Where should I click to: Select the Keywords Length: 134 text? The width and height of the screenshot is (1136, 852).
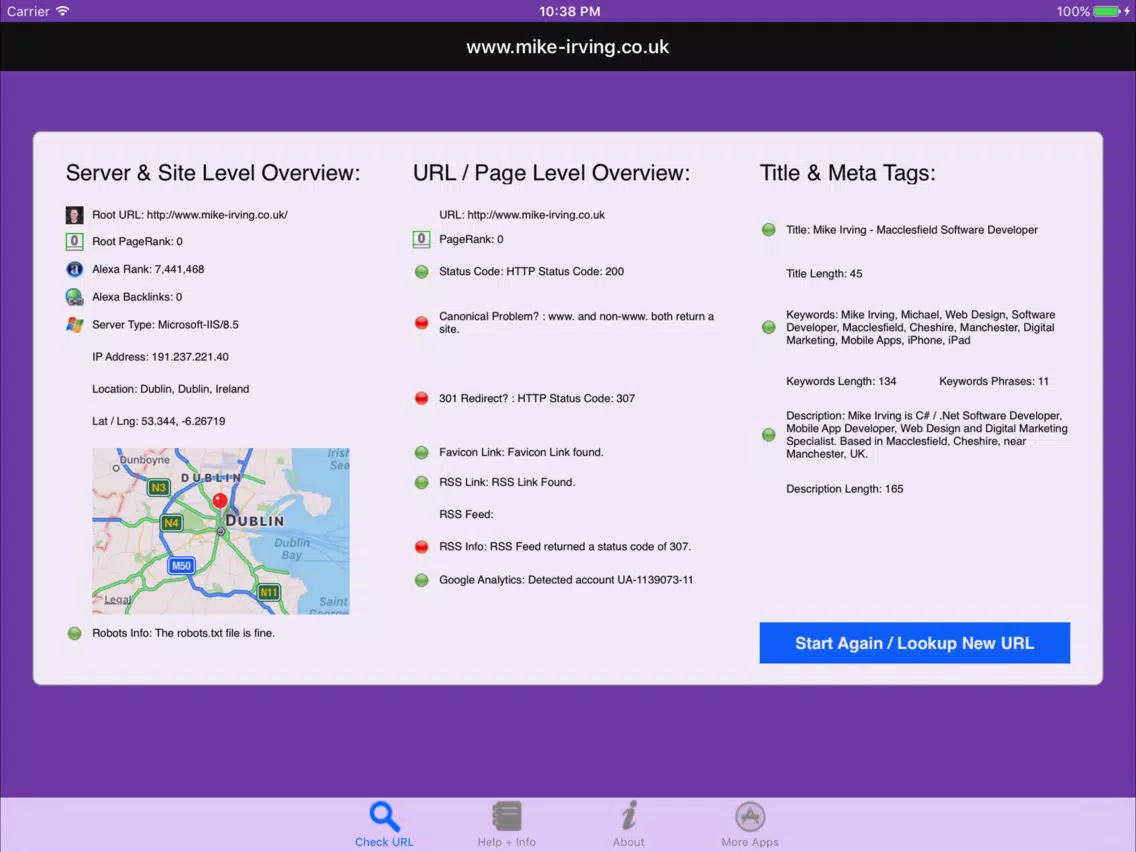click(841, 381)
